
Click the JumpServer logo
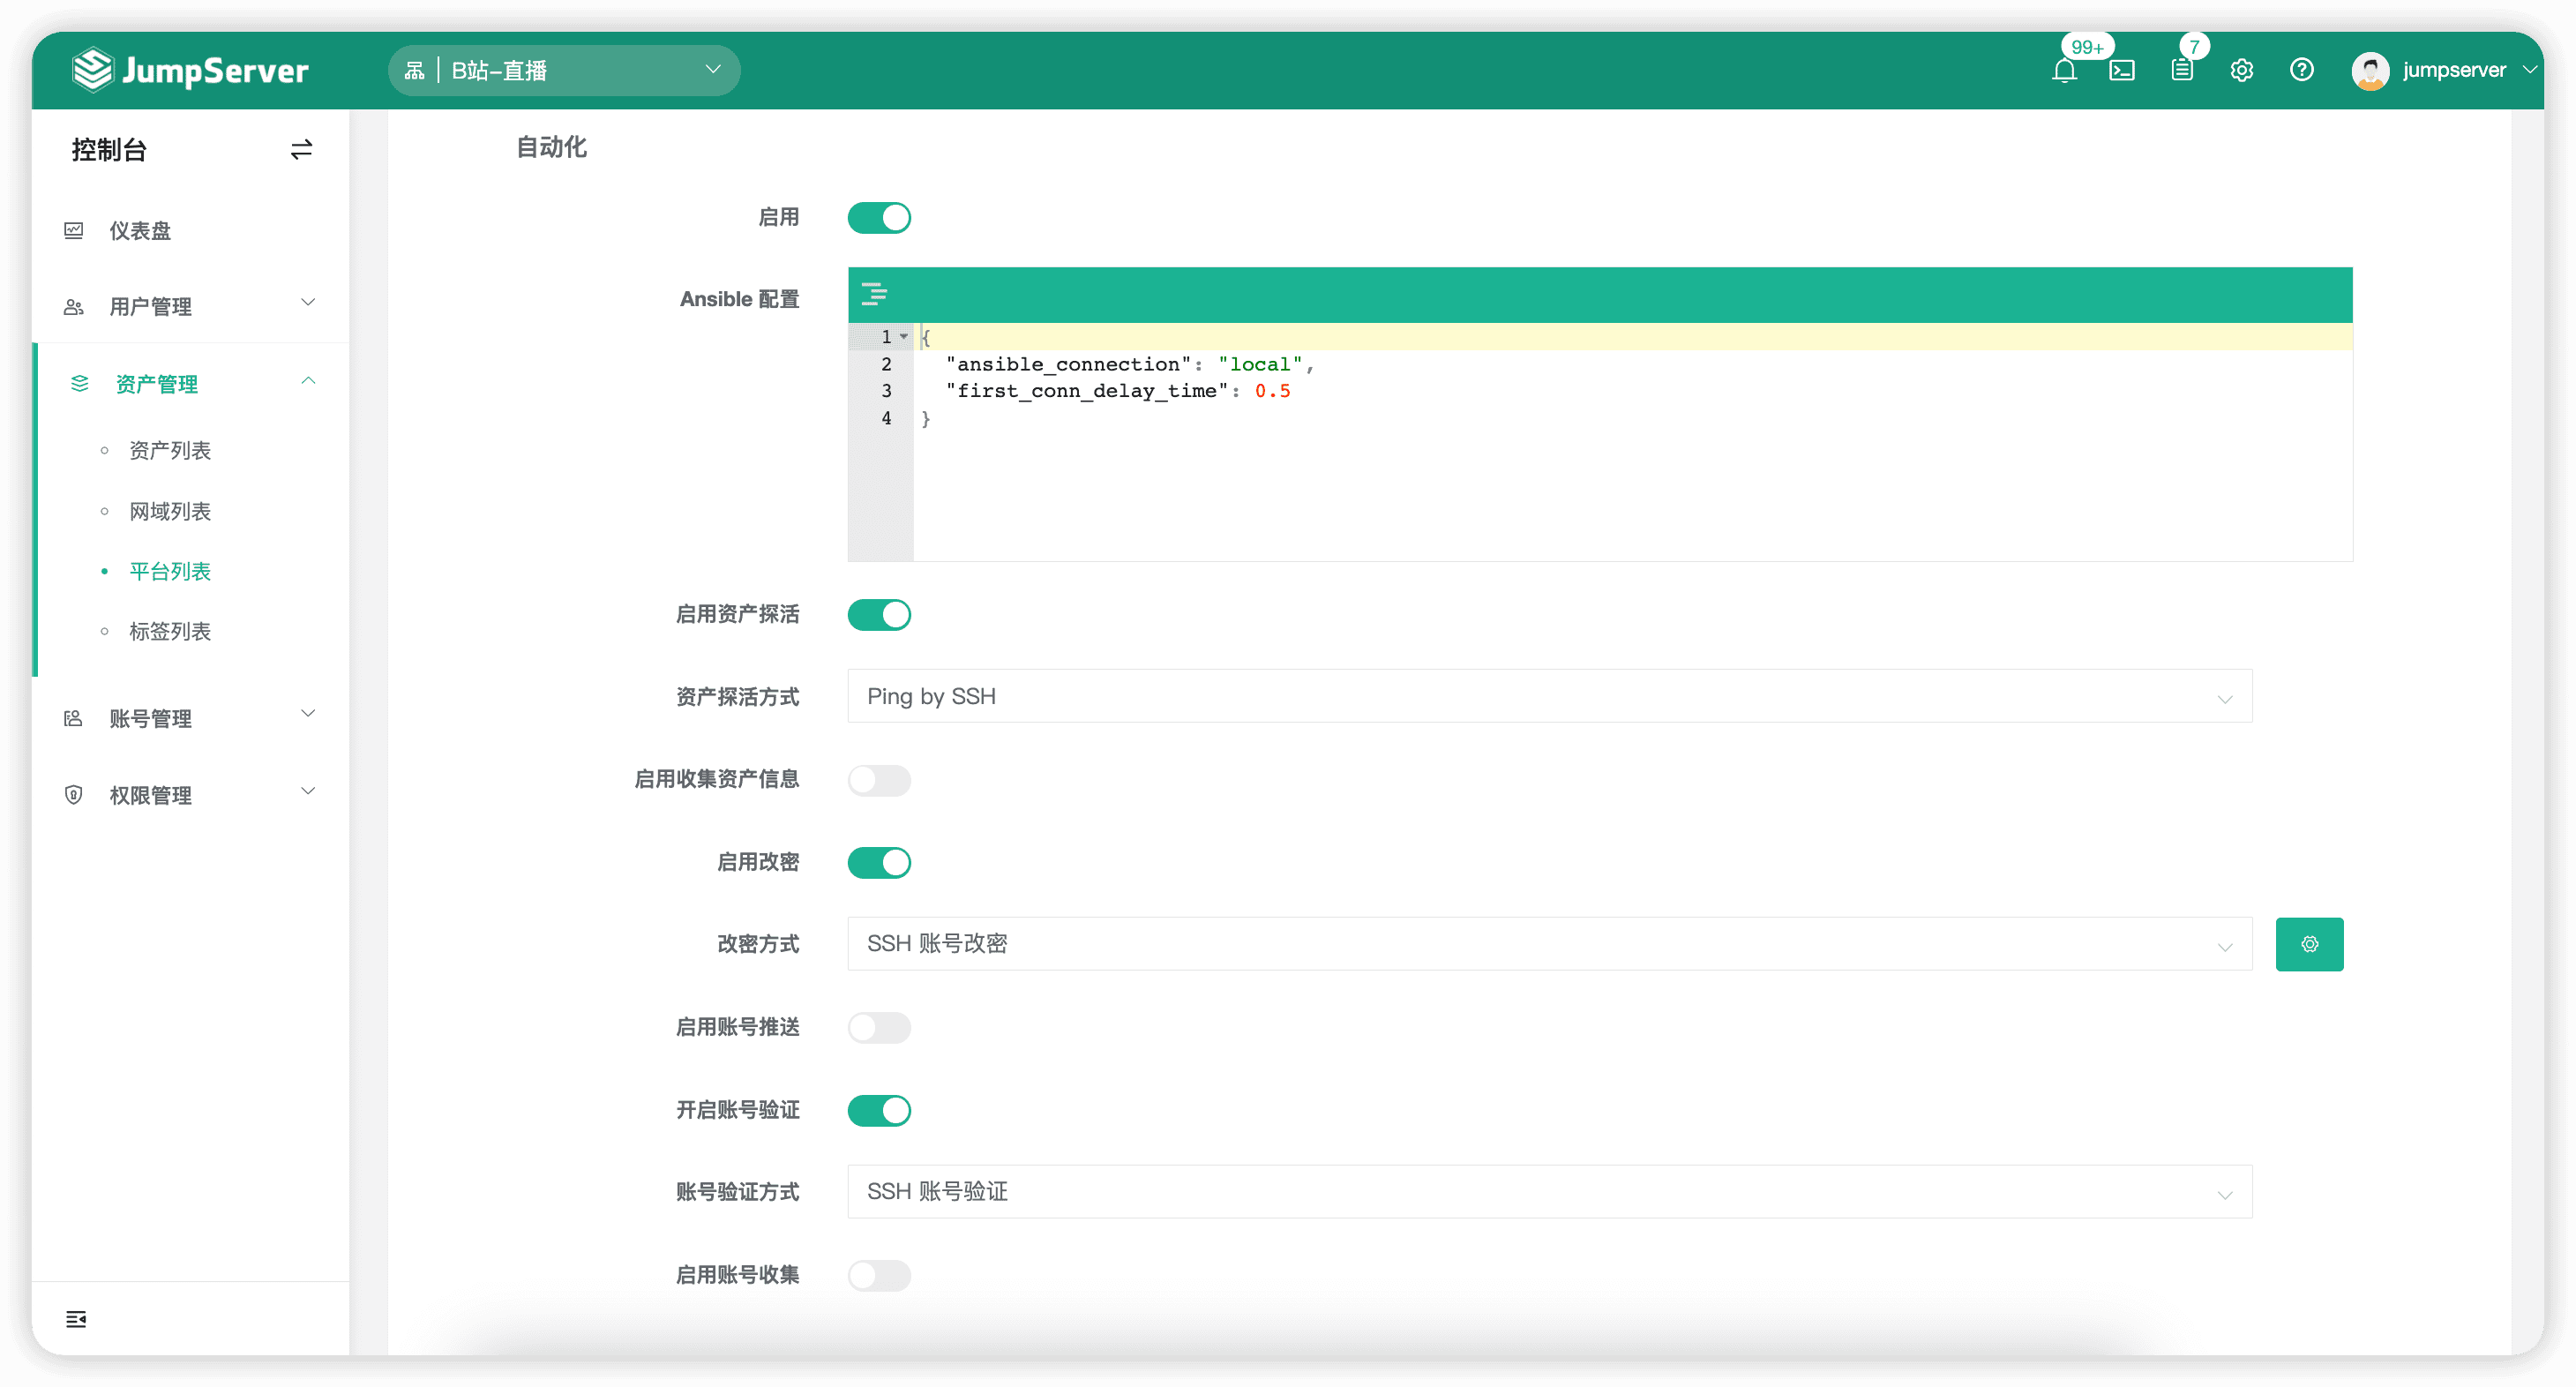190,70
